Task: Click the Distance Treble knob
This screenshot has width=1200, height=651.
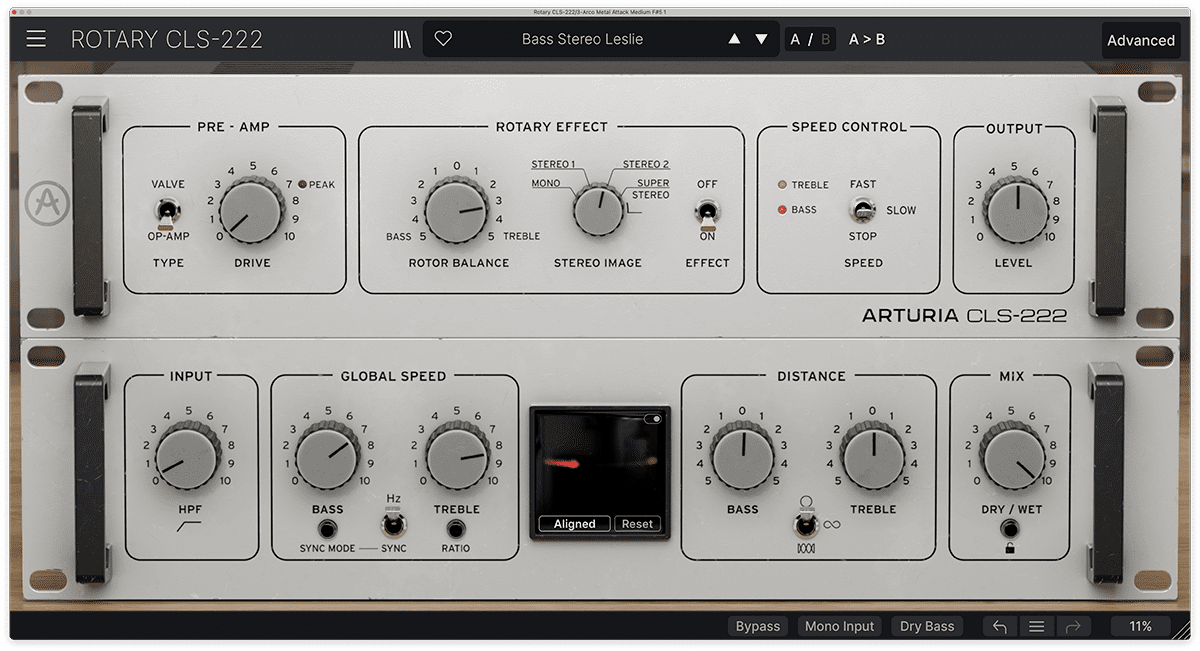Action: [x=873, y=456]
